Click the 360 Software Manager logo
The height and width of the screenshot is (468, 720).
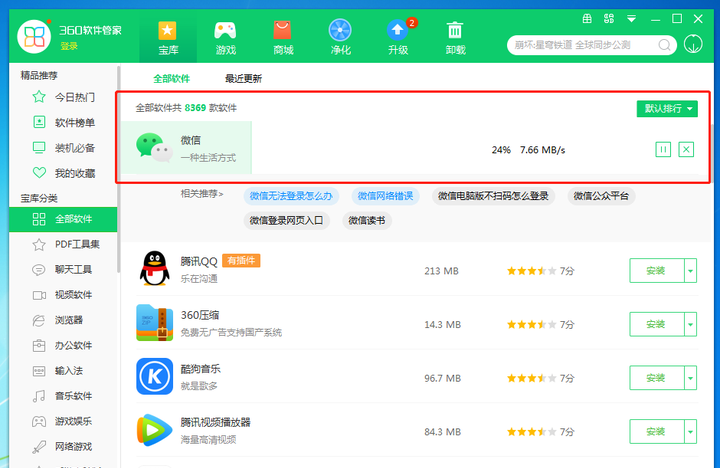34,36
